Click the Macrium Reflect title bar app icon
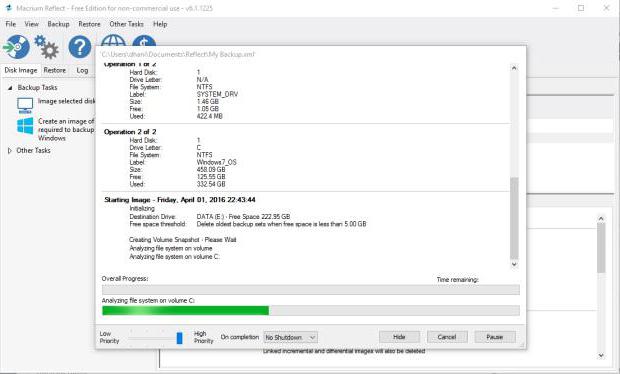 click(x=8, y=8)
